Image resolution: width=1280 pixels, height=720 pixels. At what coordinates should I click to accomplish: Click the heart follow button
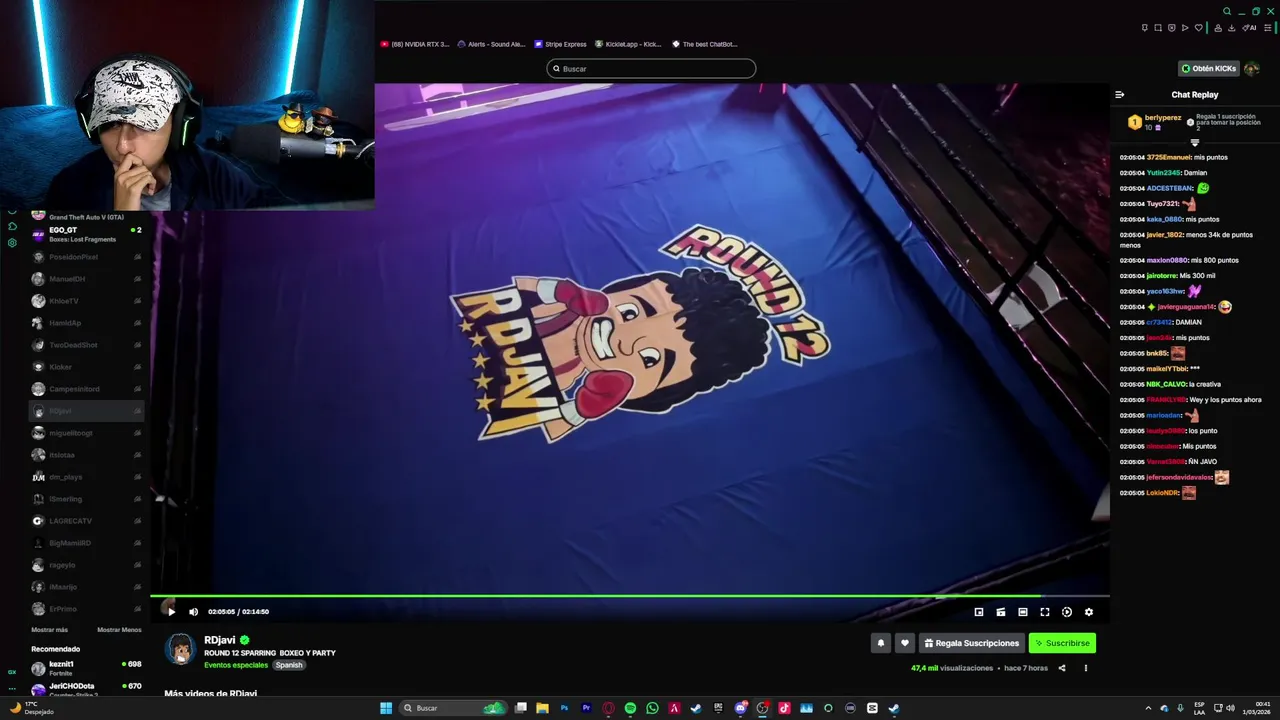click(905, 643)
